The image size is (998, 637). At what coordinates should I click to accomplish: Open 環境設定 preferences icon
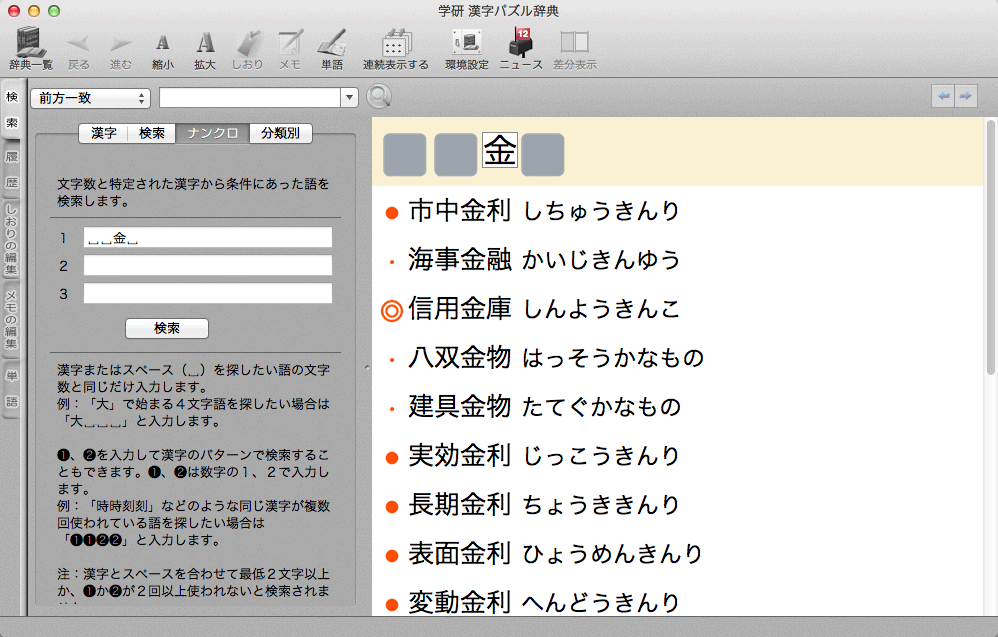point(466,48)
